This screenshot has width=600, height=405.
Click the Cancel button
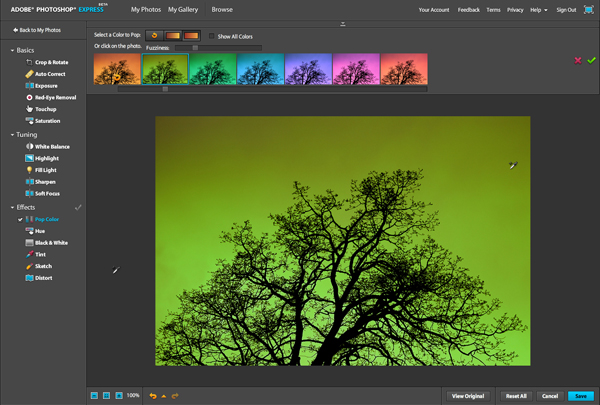pos(550,396)
